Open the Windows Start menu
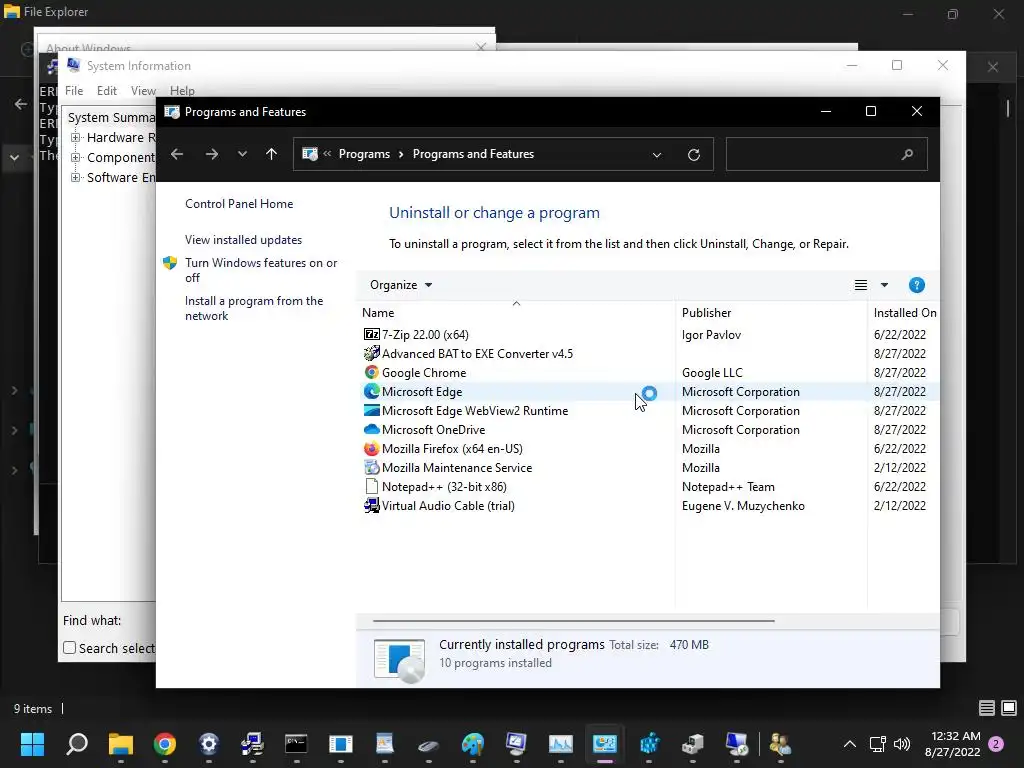 (32, 744)
